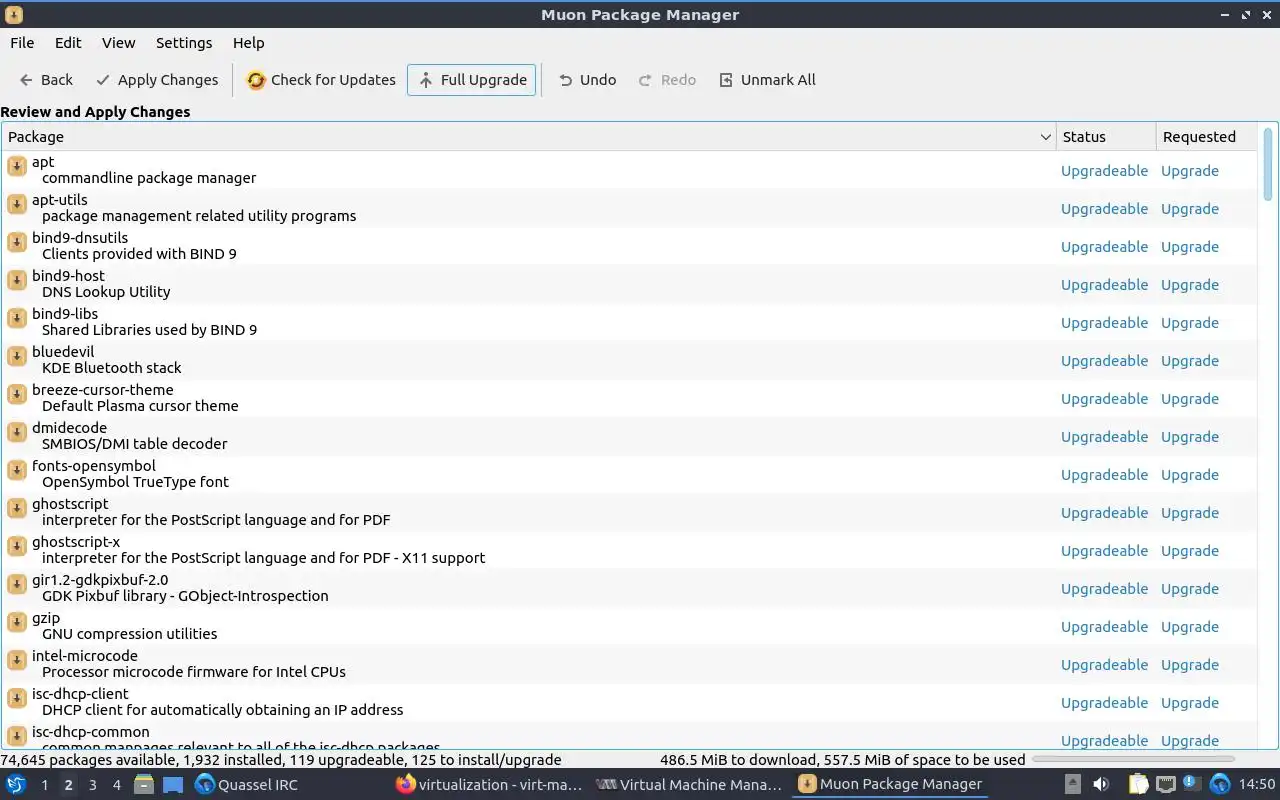Viewport: 1280px width, 800px height.
Task: Sort by the Requested column header
Action: (x=1206, y=137)
